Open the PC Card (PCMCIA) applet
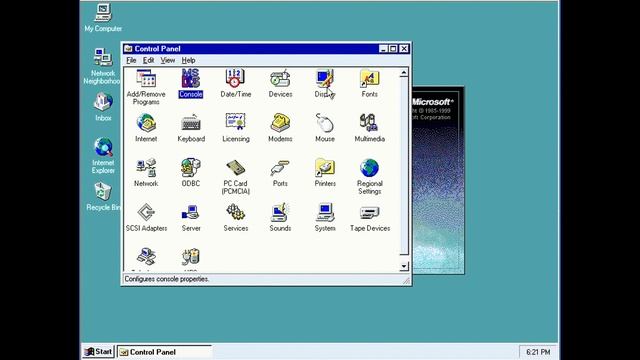The image size is (640, 360). pyautogui.click(x=236, y=176)
